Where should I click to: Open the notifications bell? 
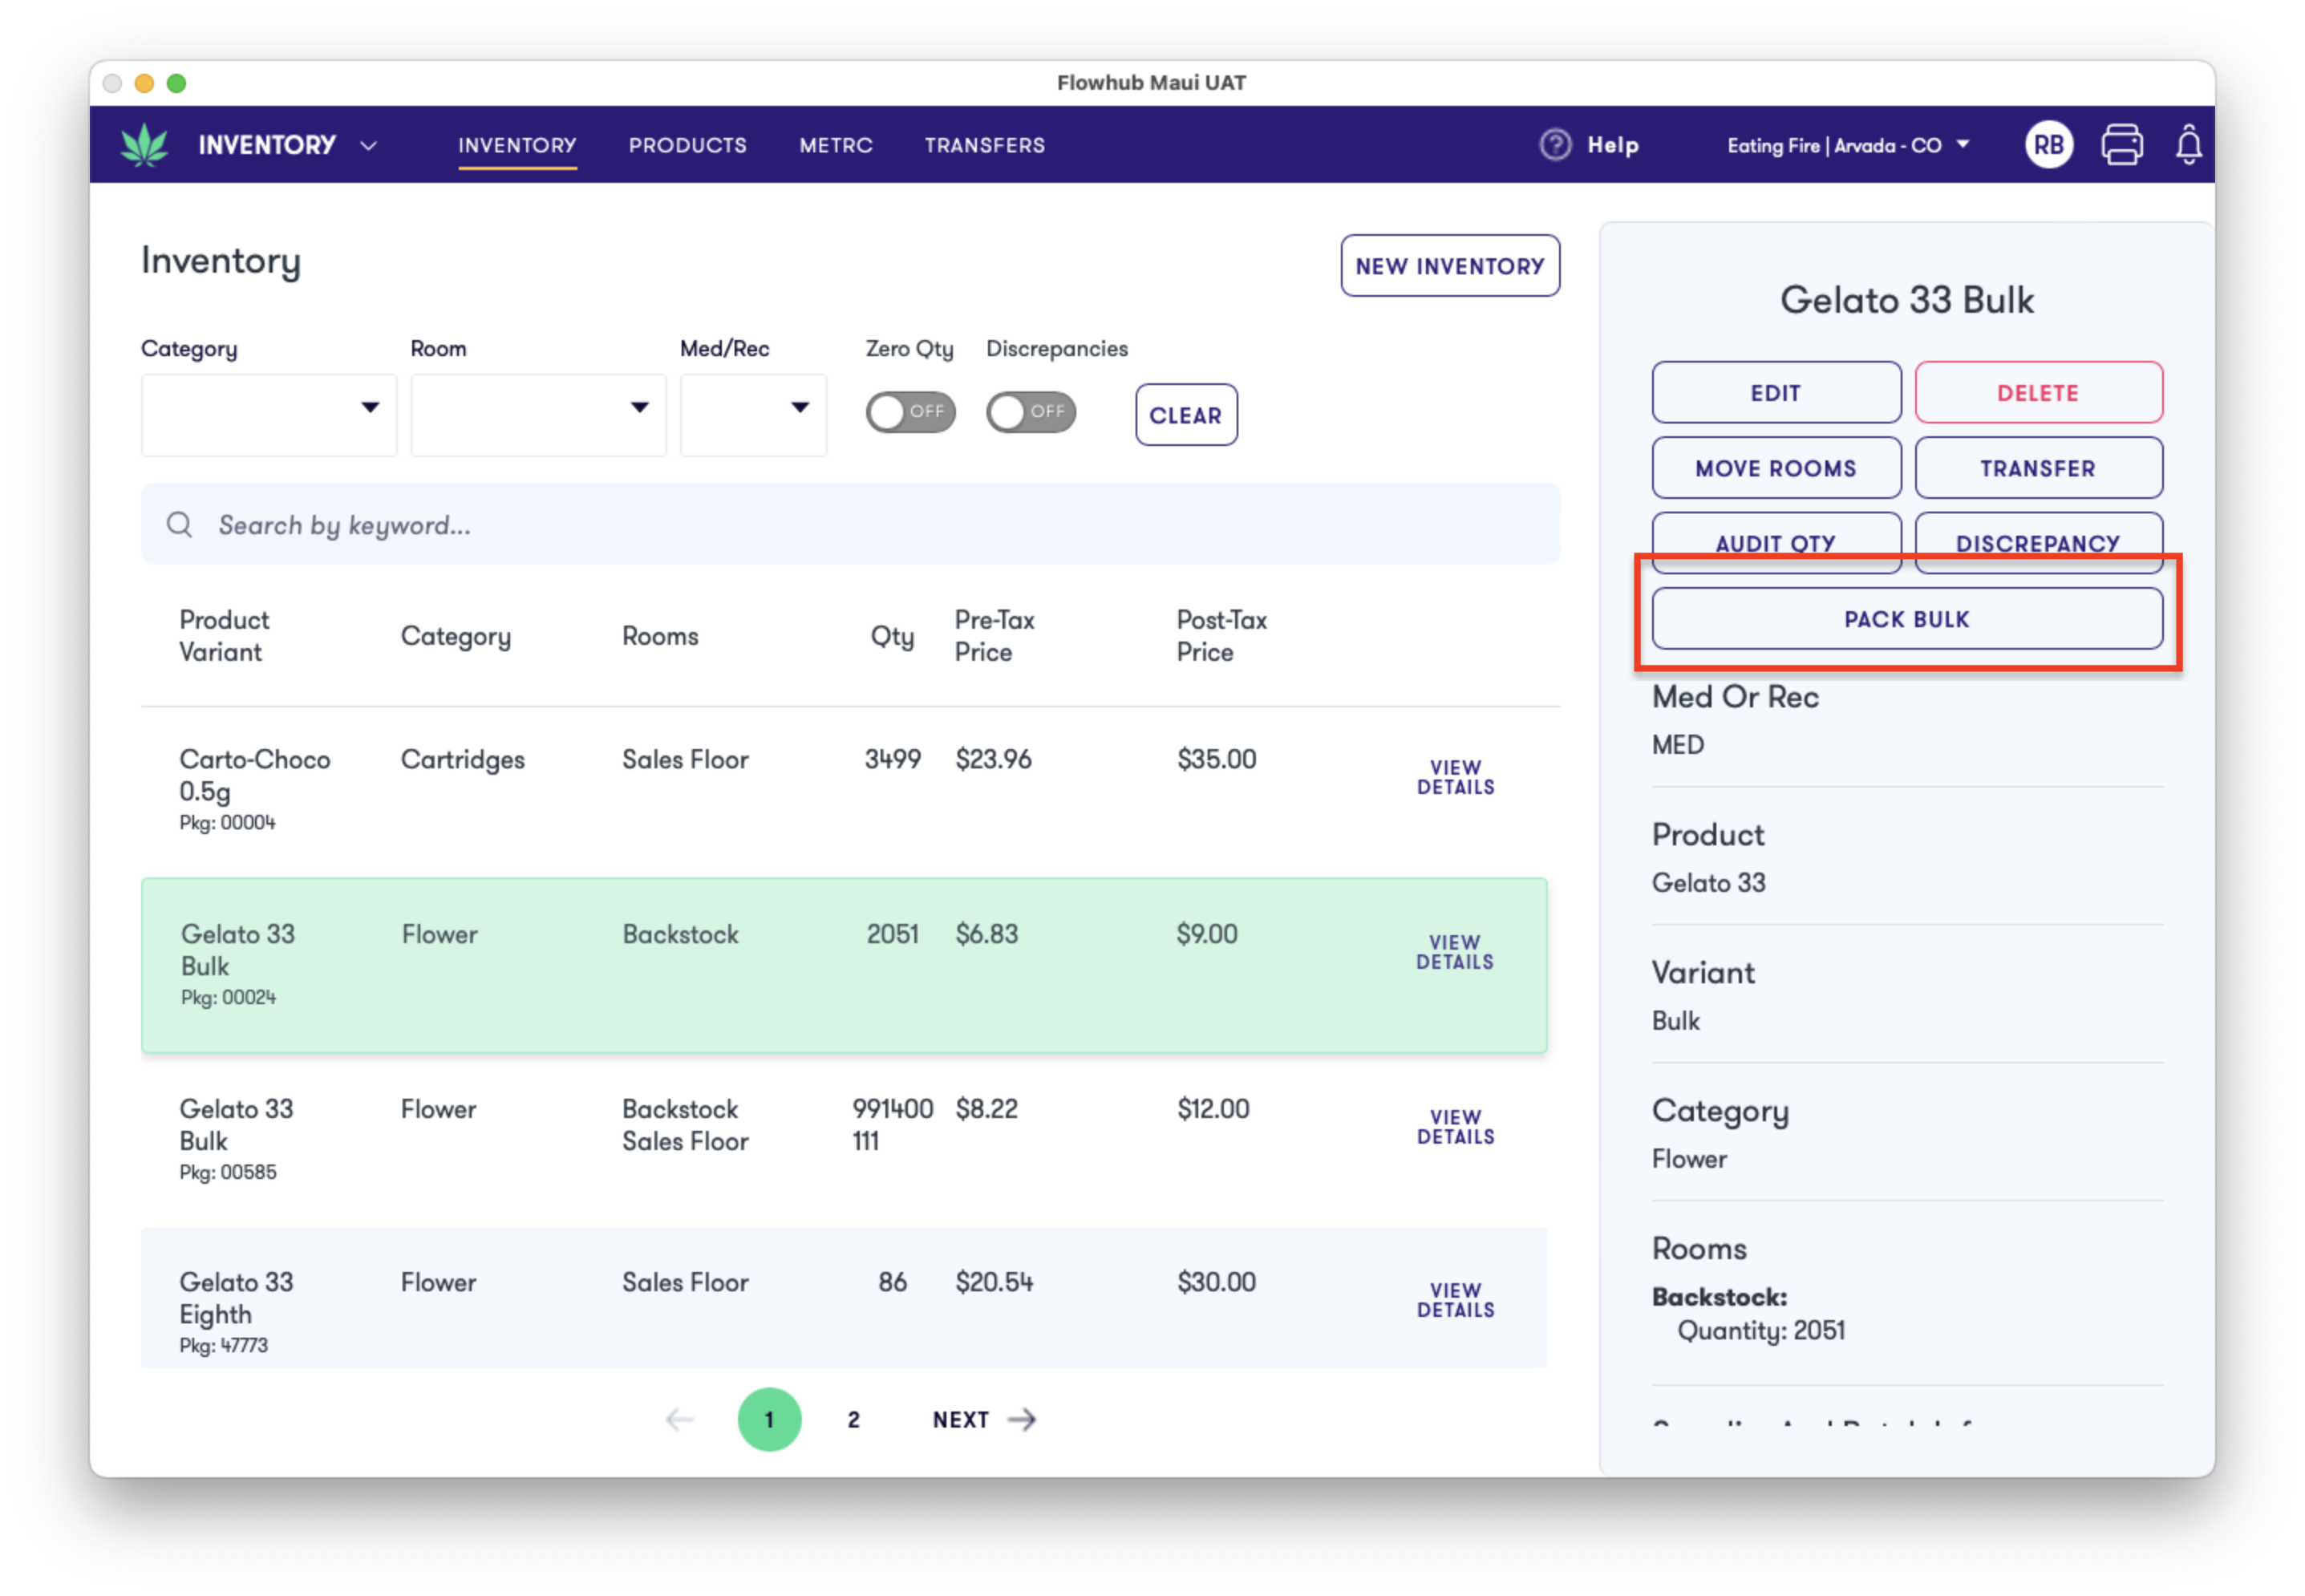[x=2189, y=145]
